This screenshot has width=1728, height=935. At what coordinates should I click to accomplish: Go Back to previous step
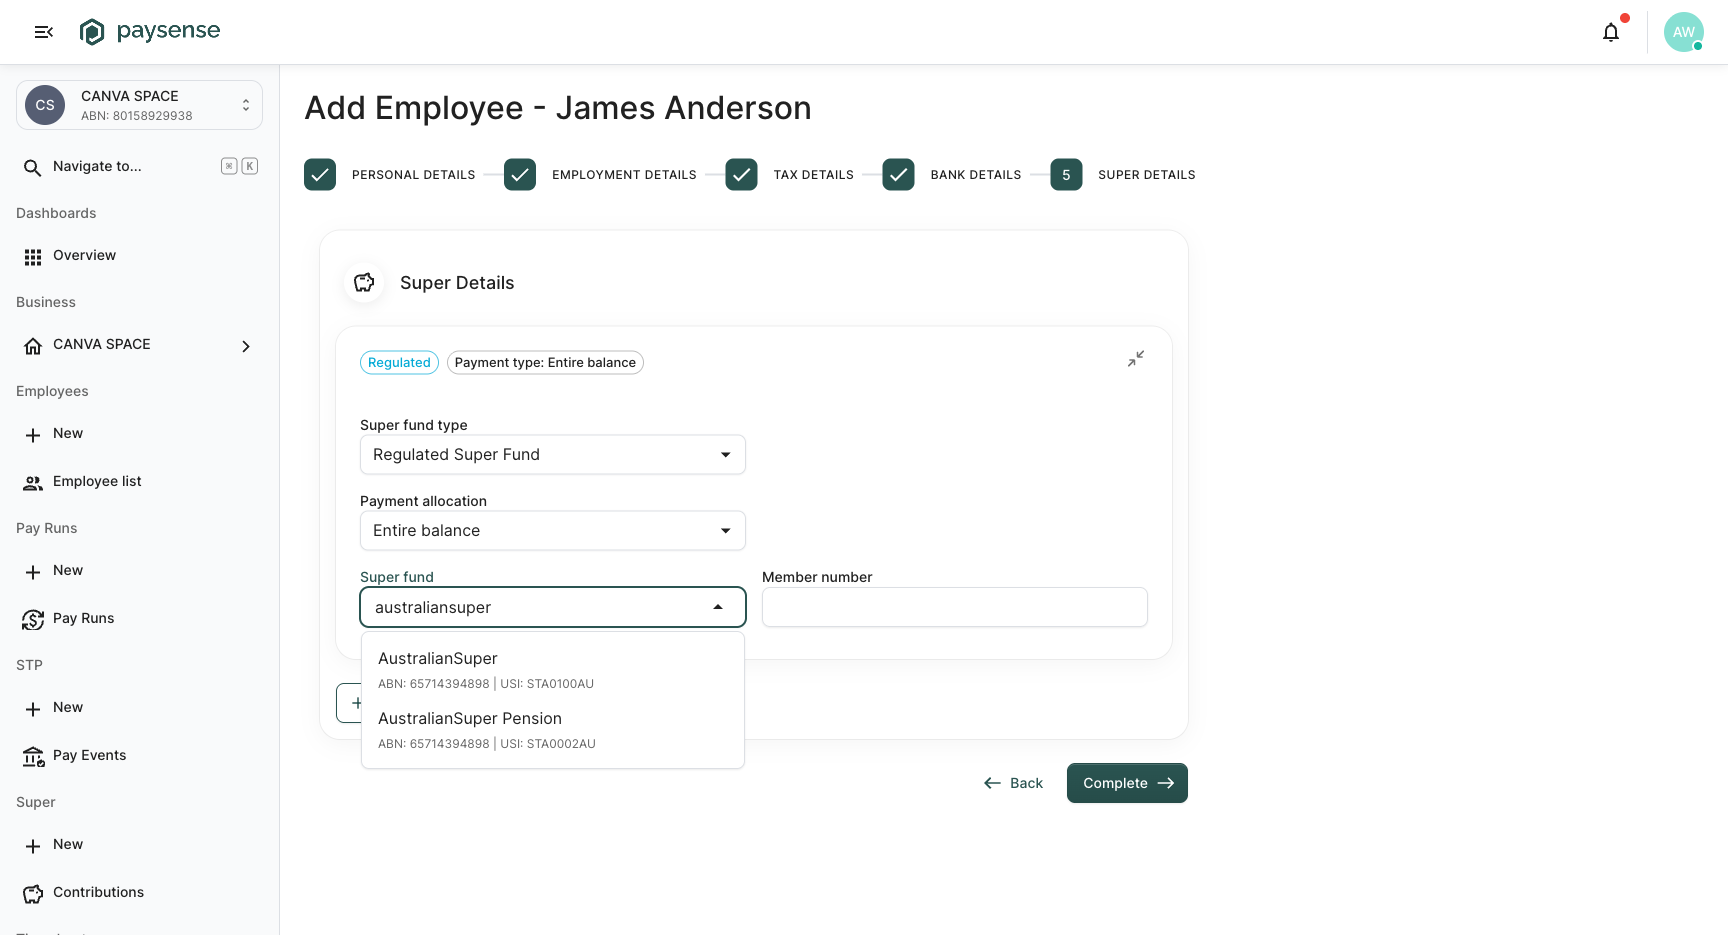pos(1014,783)
